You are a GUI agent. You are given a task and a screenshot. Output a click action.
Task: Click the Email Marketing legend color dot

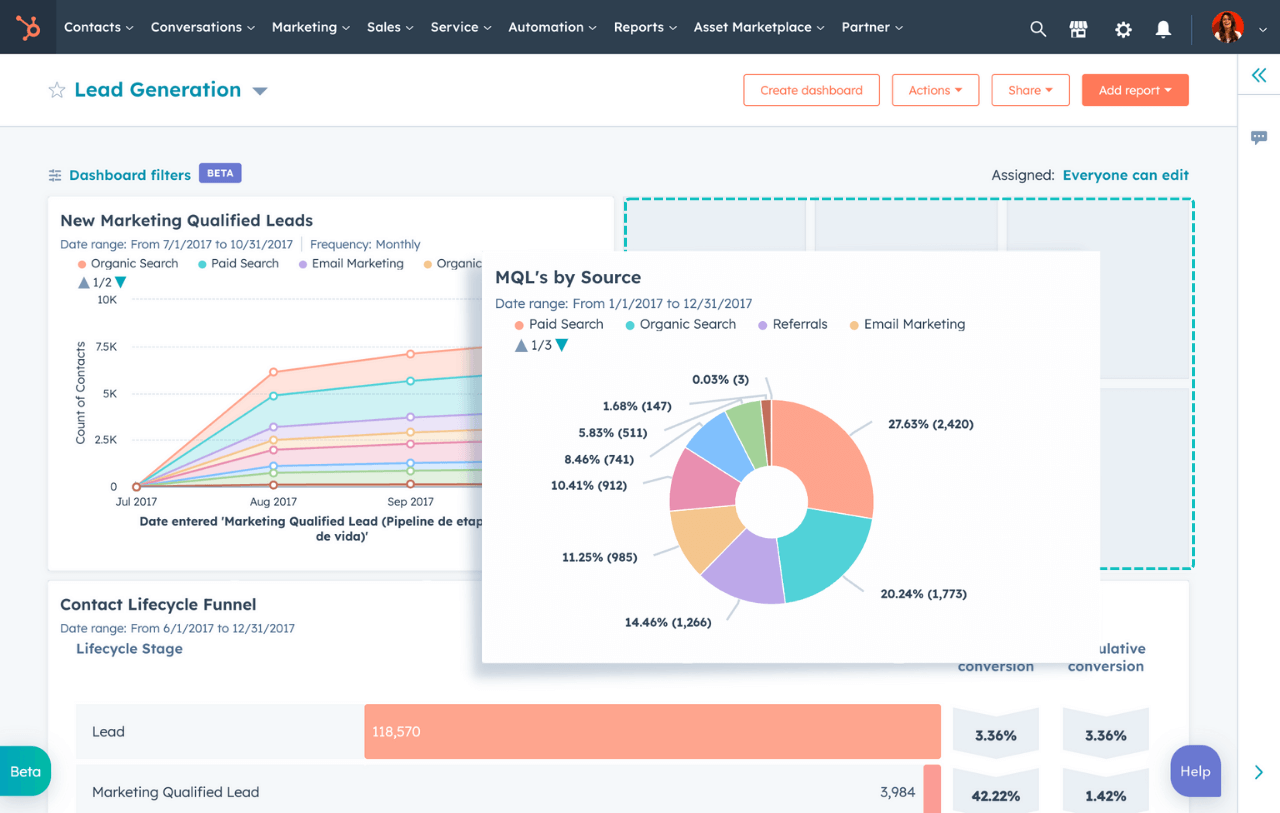(x=854, y=324)
